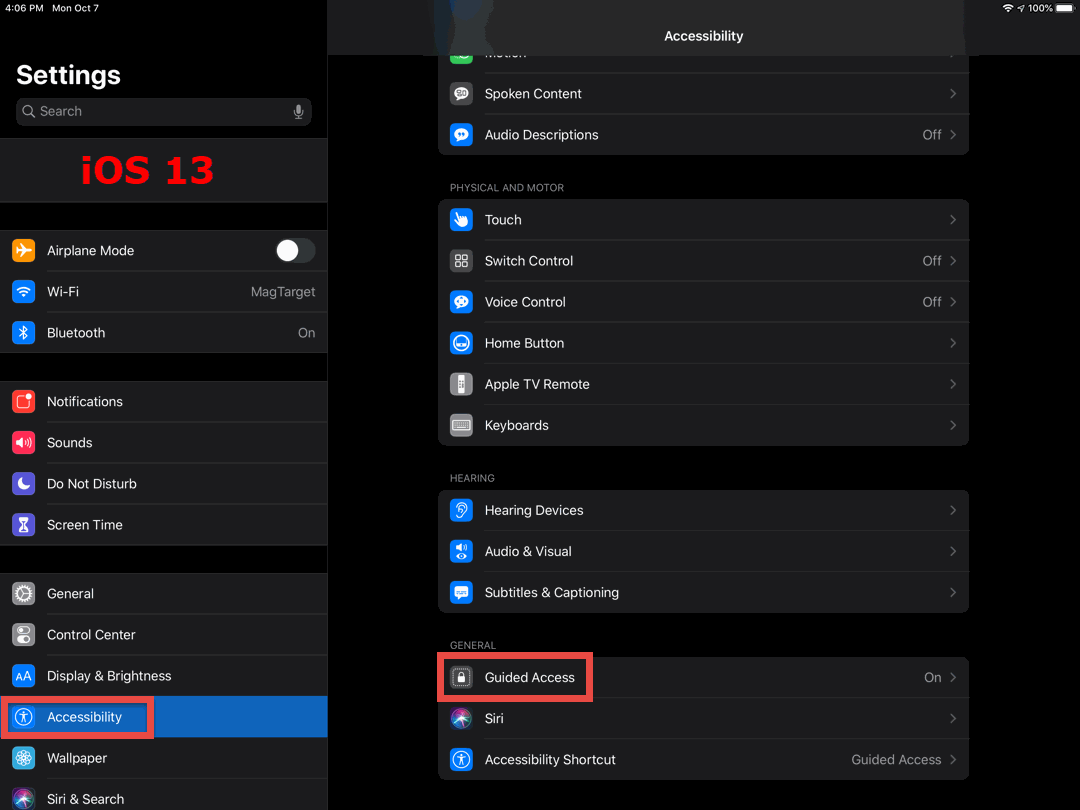Tap the Airplane Mode orange icon
This screenshot has height=810, width=1080.
23,251
